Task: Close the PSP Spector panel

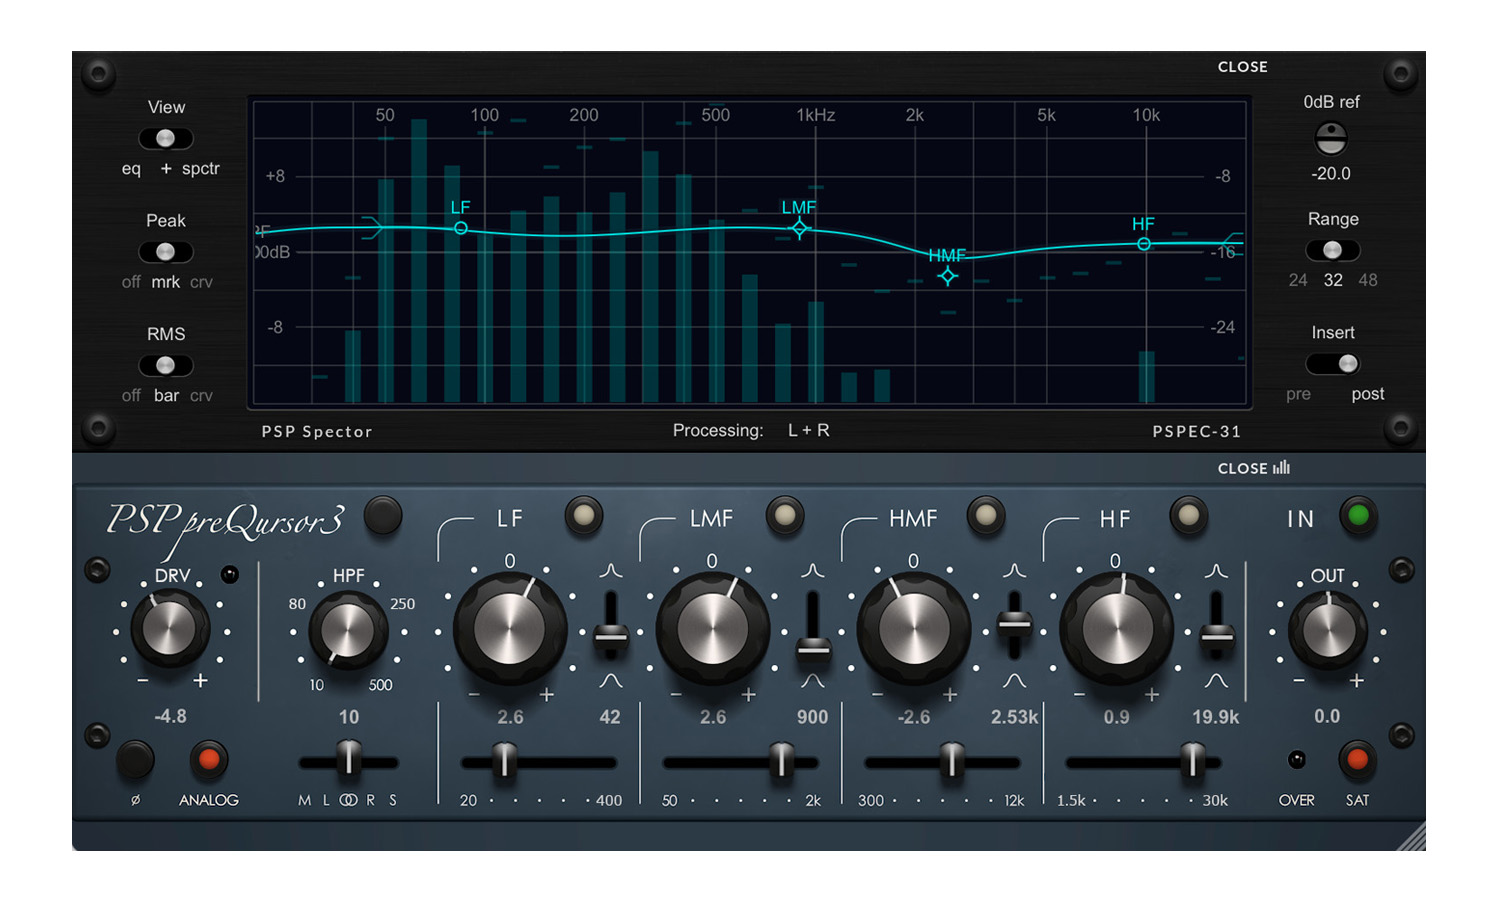Action: pyautogui.click(x=1242, y=67)
